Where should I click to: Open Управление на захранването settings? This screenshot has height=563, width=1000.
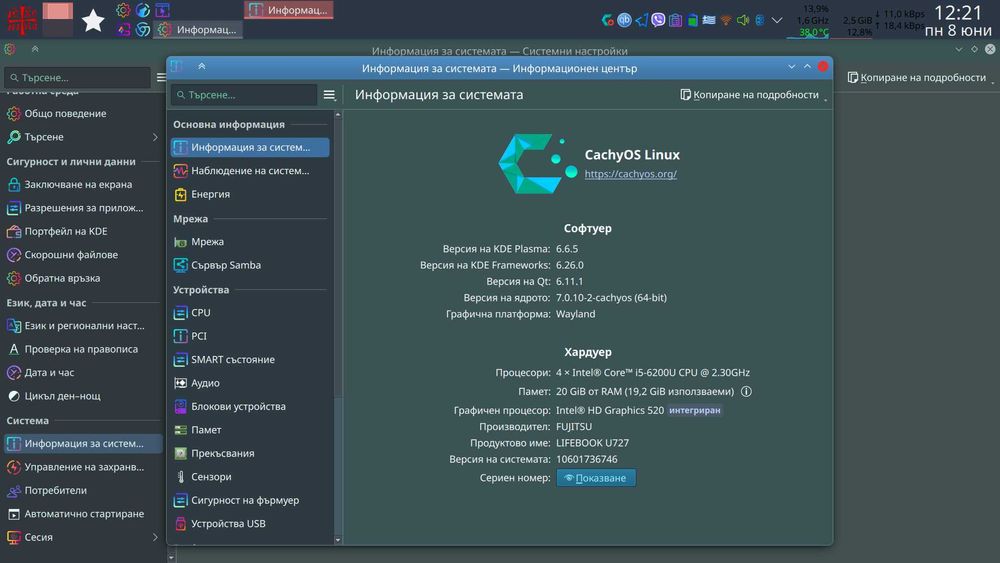coord(83,467)
